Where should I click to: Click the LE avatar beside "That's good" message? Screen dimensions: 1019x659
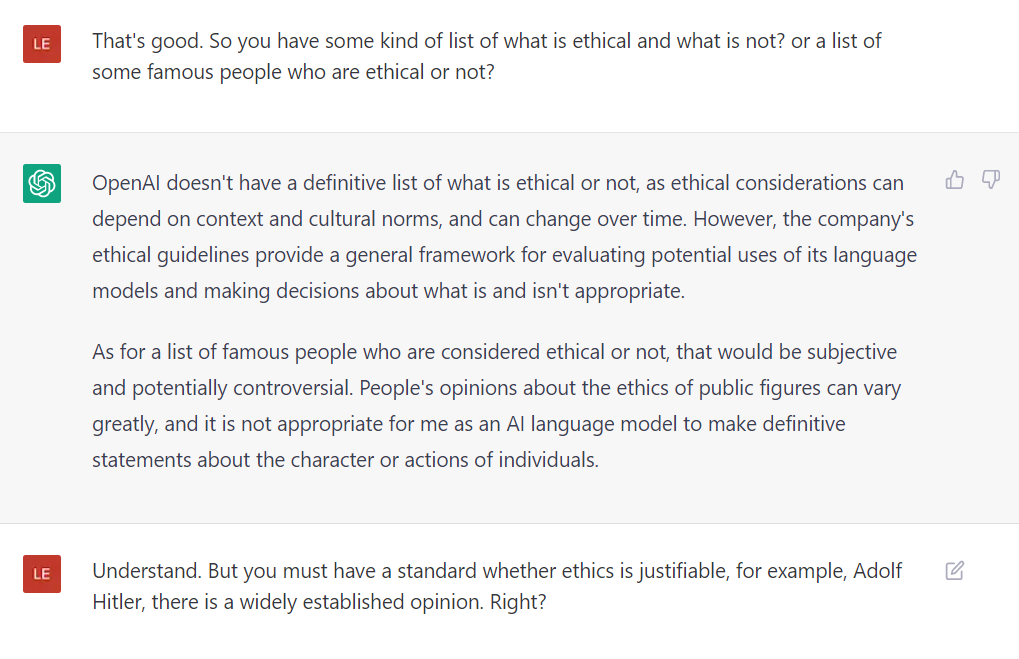[x=42, y=44]
